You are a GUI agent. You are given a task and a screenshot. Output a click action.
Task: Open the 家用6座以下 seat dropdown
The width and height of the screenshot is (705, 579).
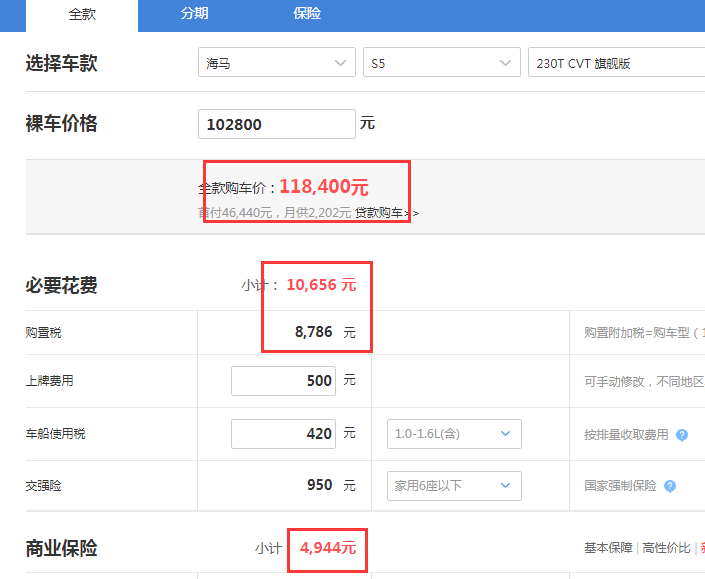pyautogui.click(x=454, y=486)
